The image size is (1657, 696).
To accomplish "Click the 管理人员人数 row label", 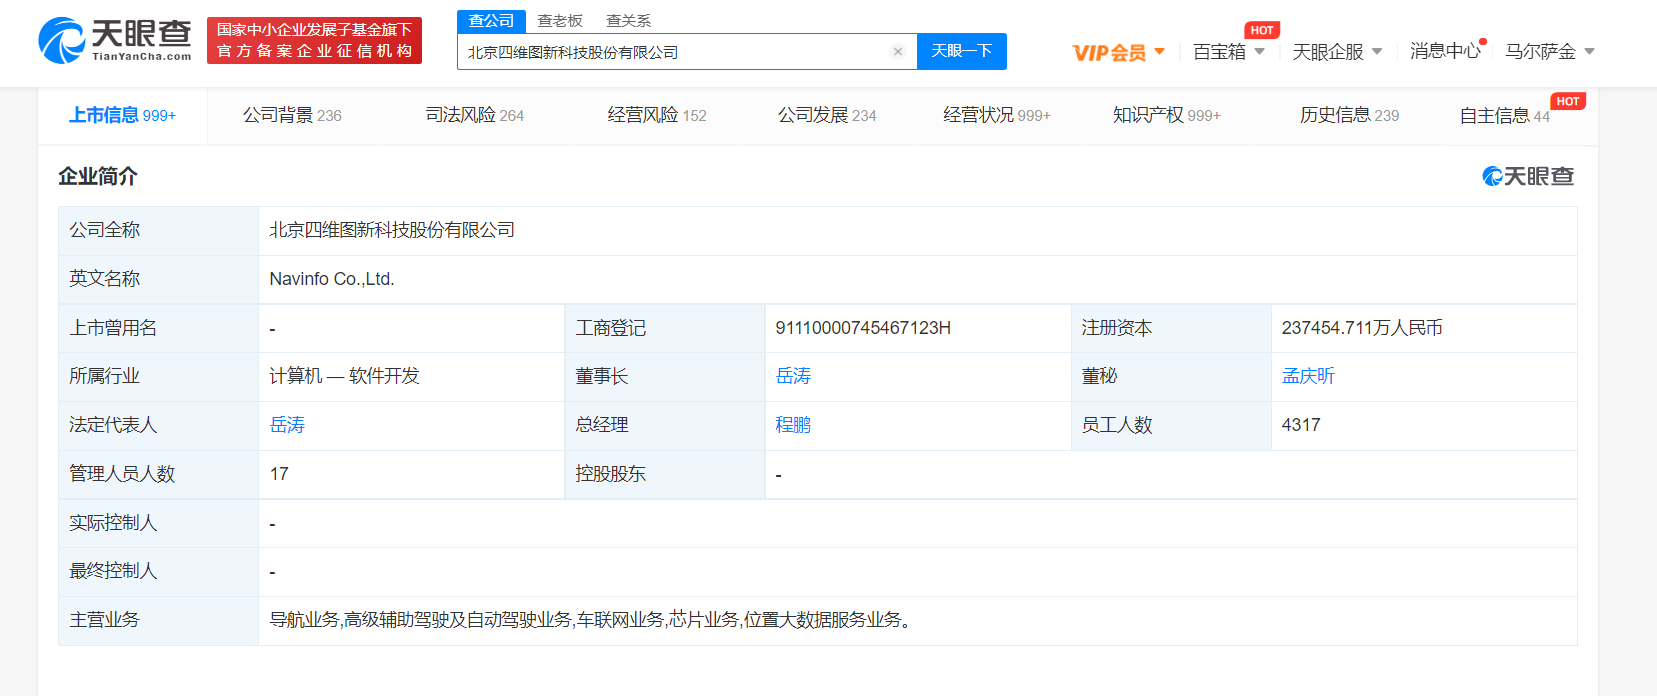I will click(158, 474).
